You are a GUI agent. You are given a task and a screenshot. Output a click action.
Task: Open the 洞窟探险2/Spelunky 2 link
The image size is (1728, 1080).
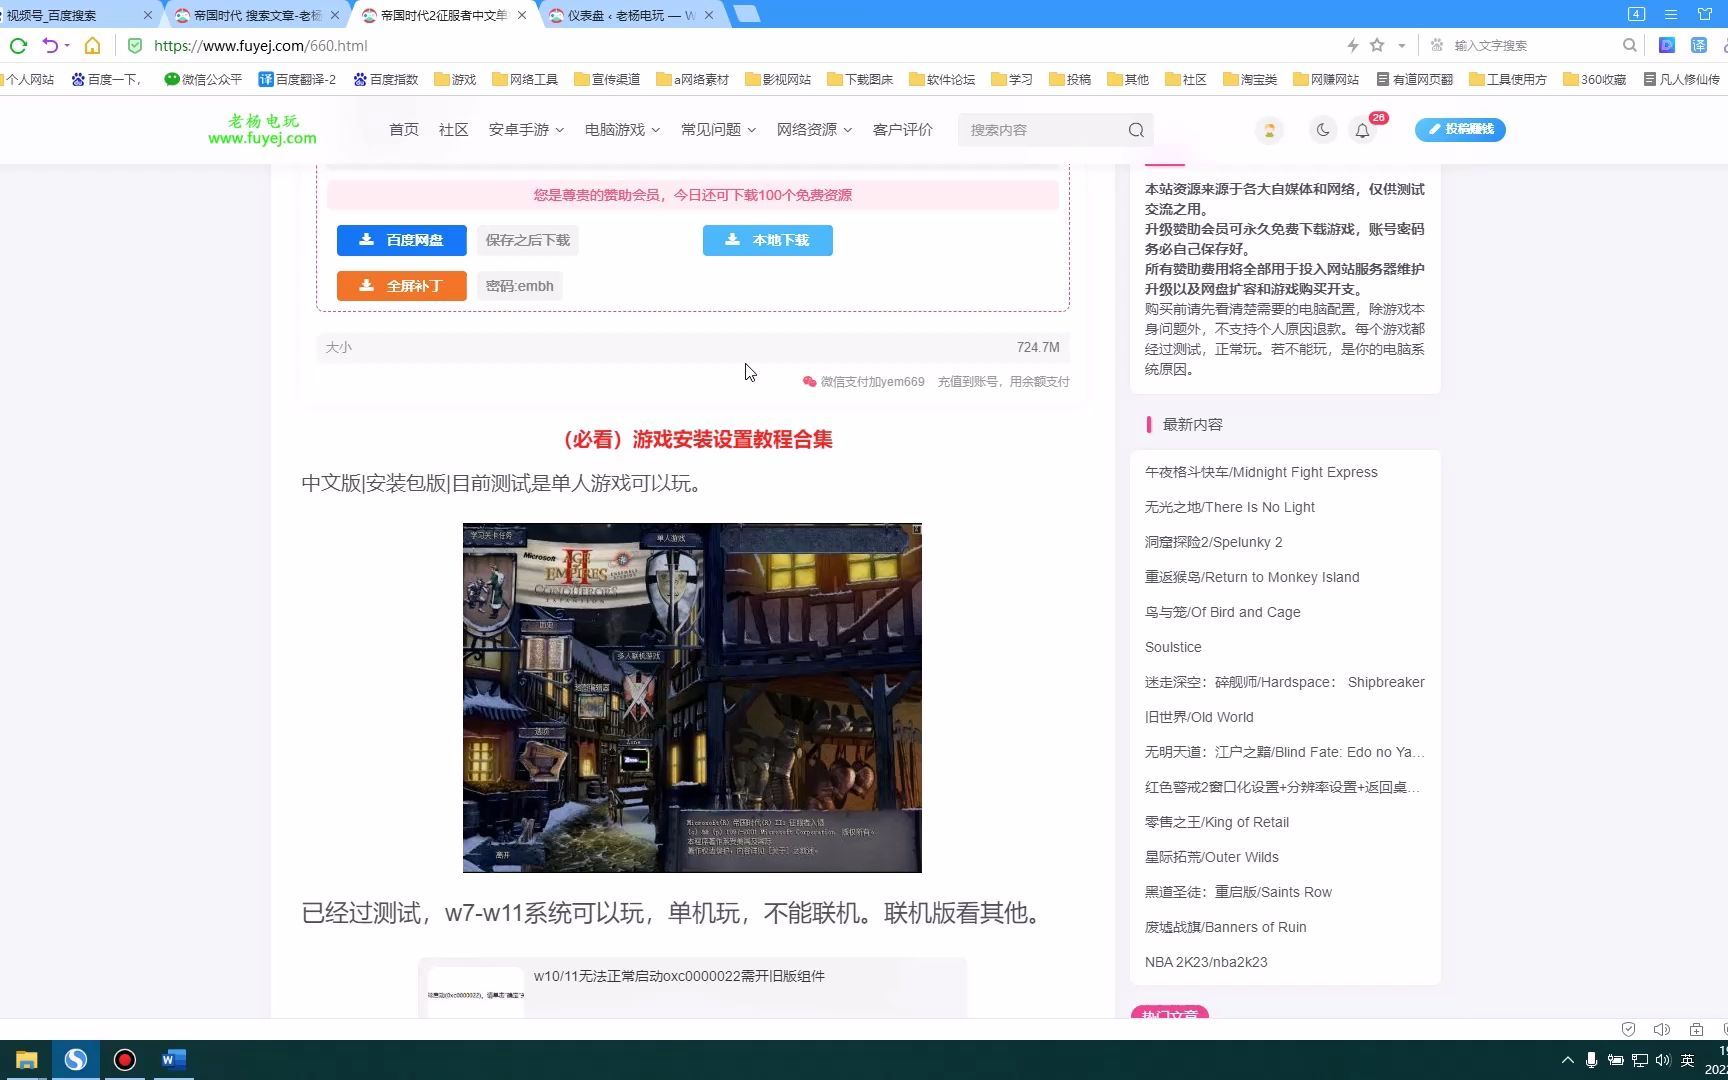(x=1213, y=542)
